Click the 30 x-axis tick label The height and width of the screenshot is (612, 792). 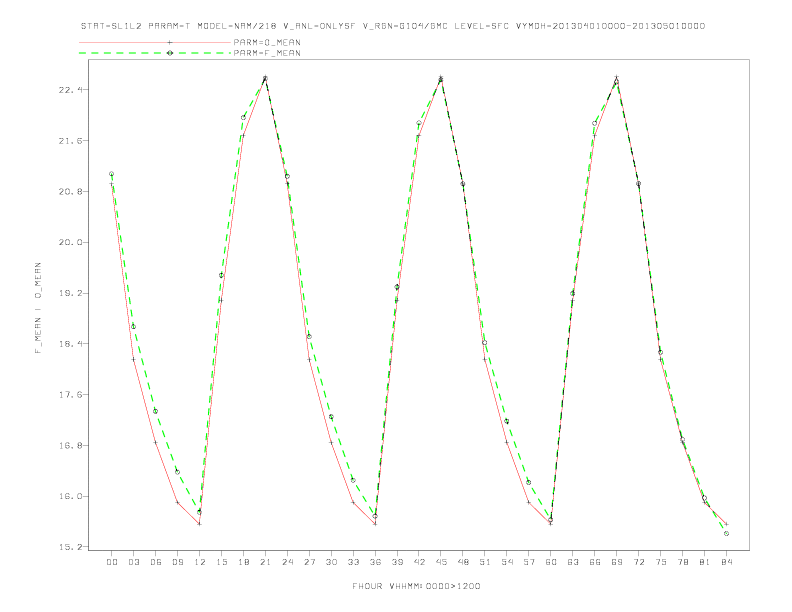click(331, 562)
